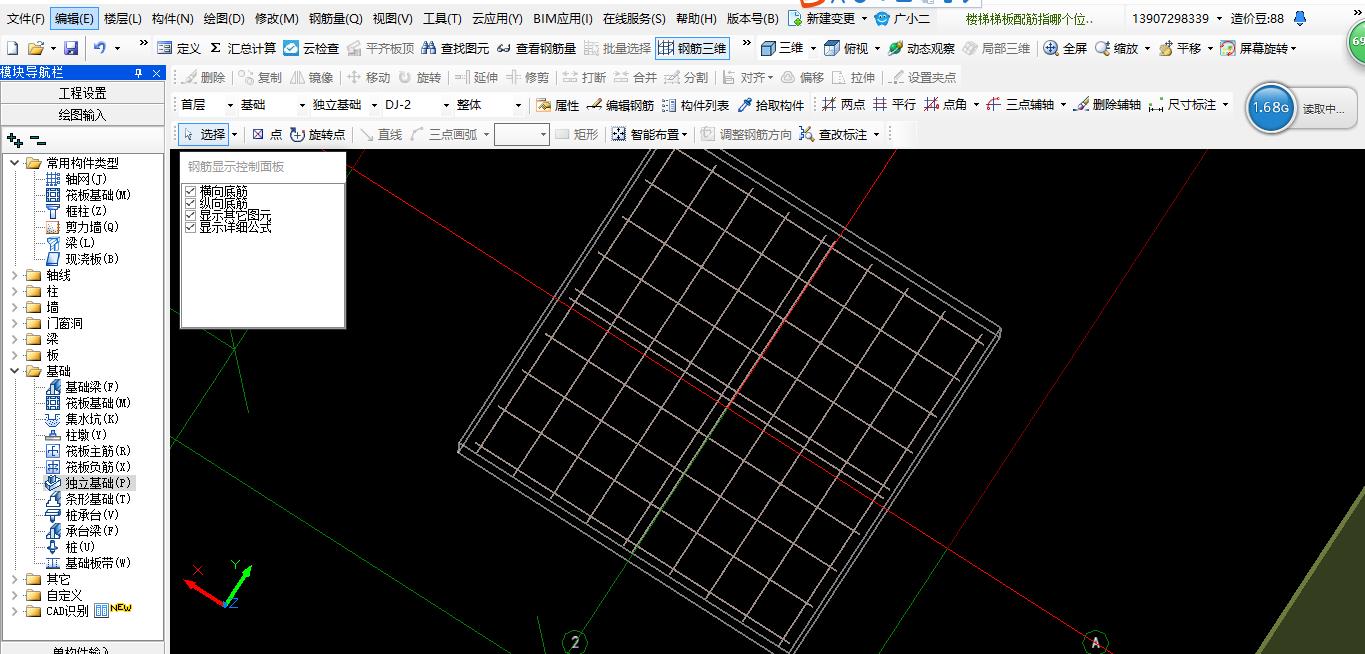Undo with the blue arrow icon
1365x654 pixels.
pos(100,48)
